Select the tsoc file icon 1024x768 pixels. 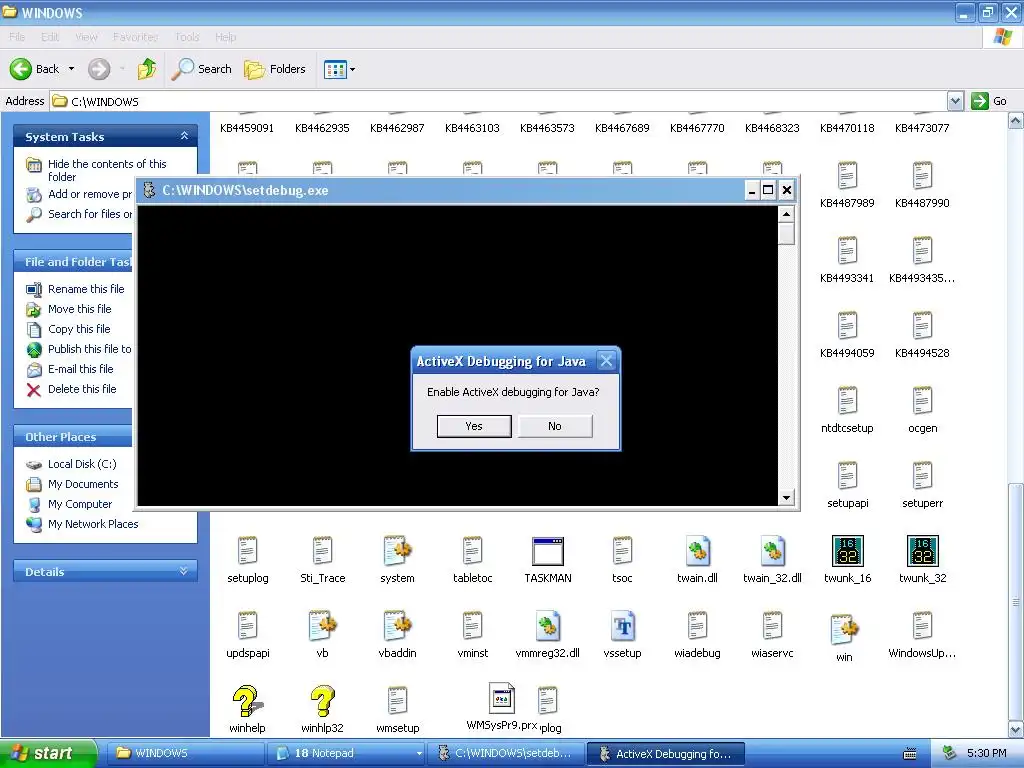point(622,551)
